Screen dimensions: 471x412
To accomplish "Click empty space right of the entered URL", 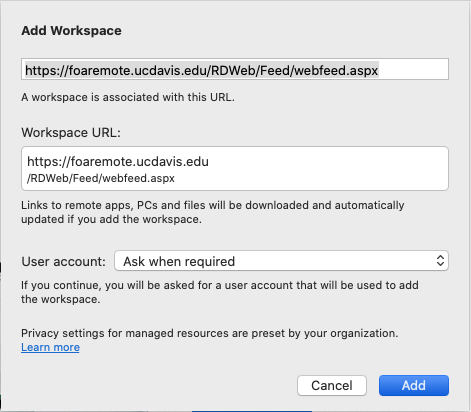I will click(x=413, y=69).
